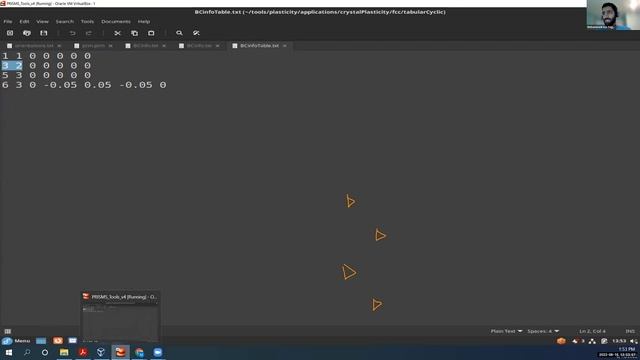Close the fourth document tab
This screenshot has height=360, width=640.
click(x=218, y=46)
